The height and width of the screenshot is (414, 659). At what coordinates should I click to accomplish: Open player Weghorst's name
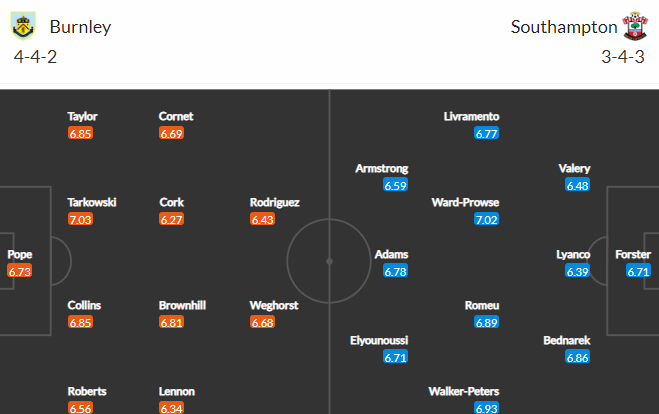click(x=274, y=306)
